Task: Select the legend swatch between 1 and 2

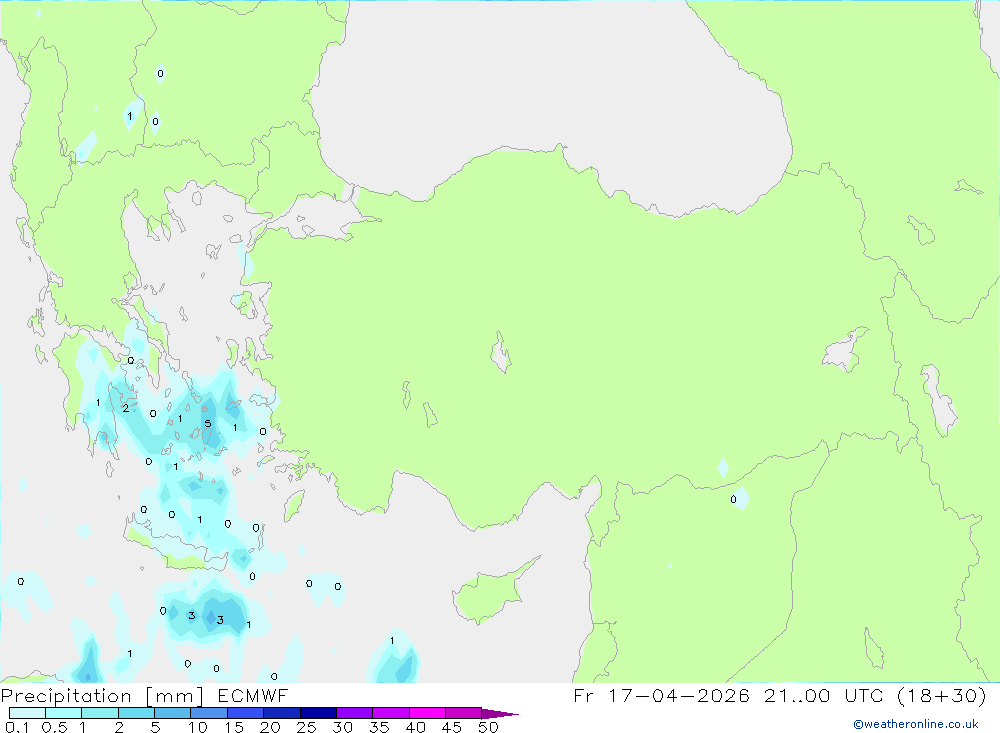Action: (99, 713)
